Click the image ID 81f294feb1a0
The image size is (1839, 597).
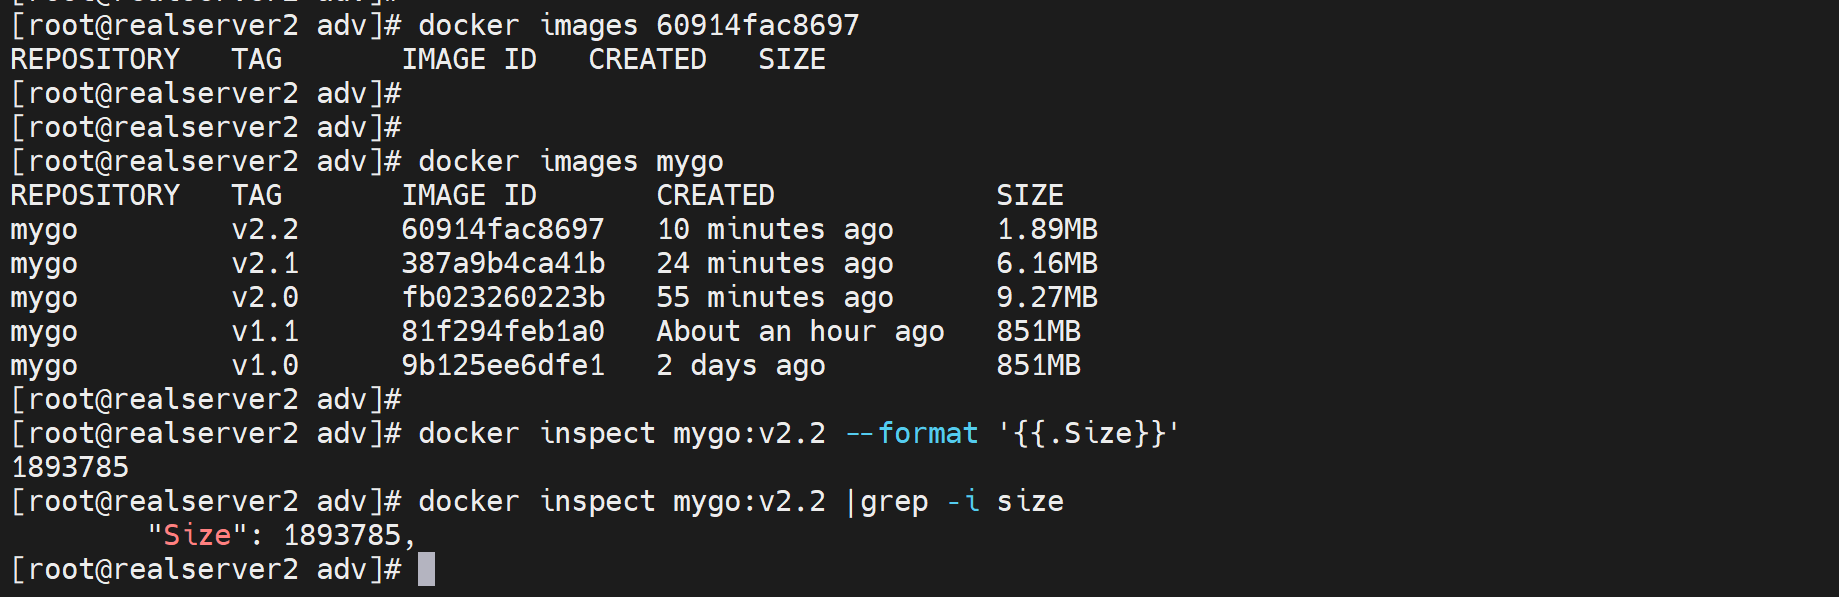coord(502,331)
